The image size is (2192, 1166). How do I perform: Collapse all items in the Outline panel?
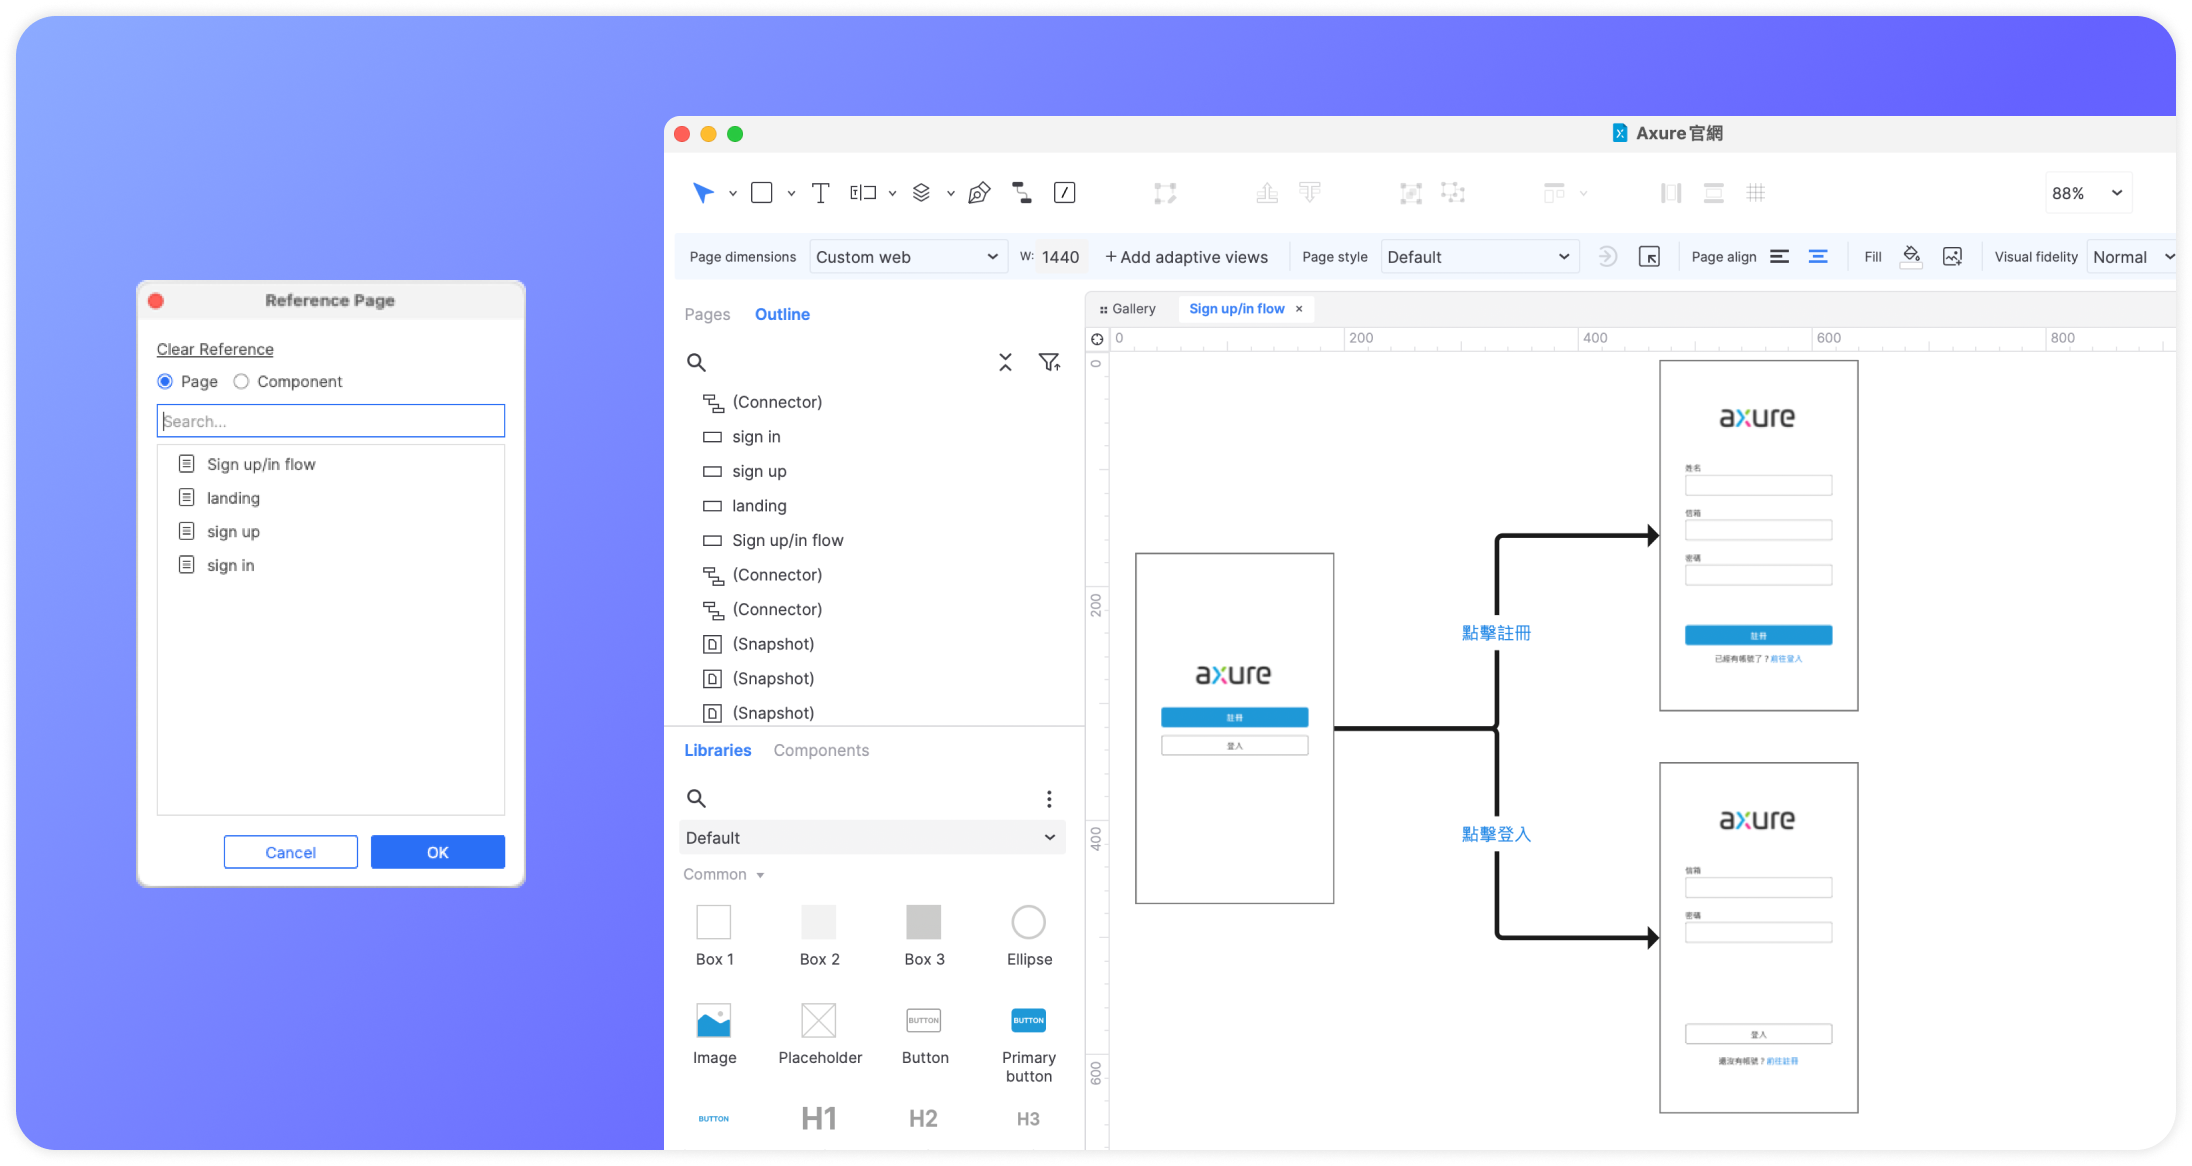coord(1005,362)
